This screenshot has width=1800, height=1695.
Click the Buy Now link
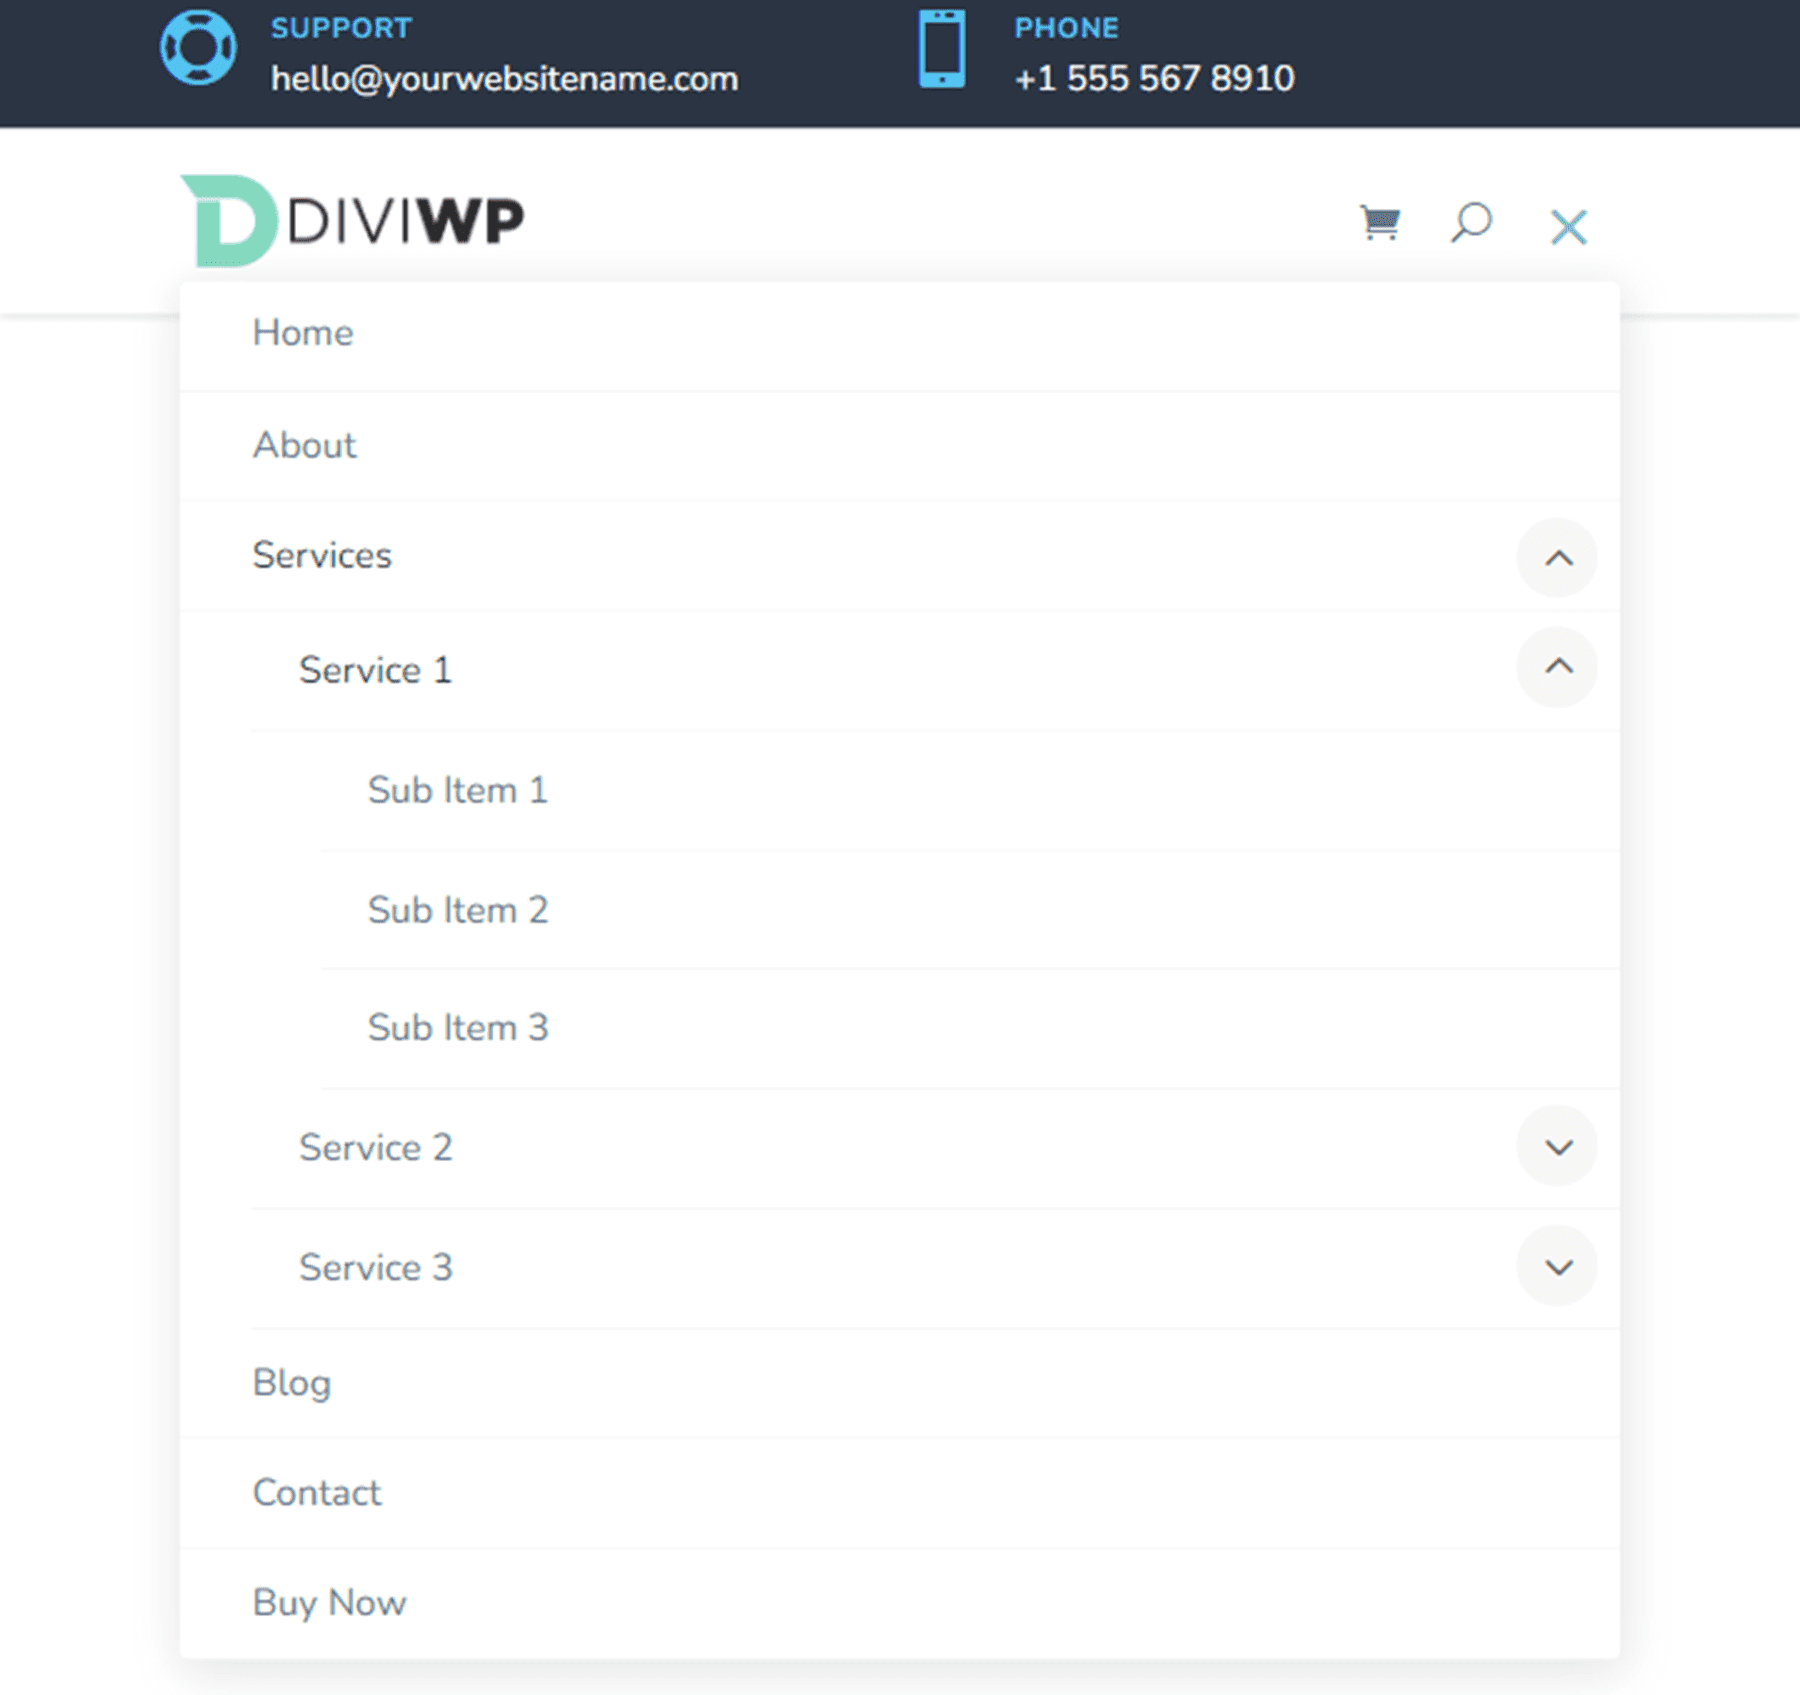329,1602
